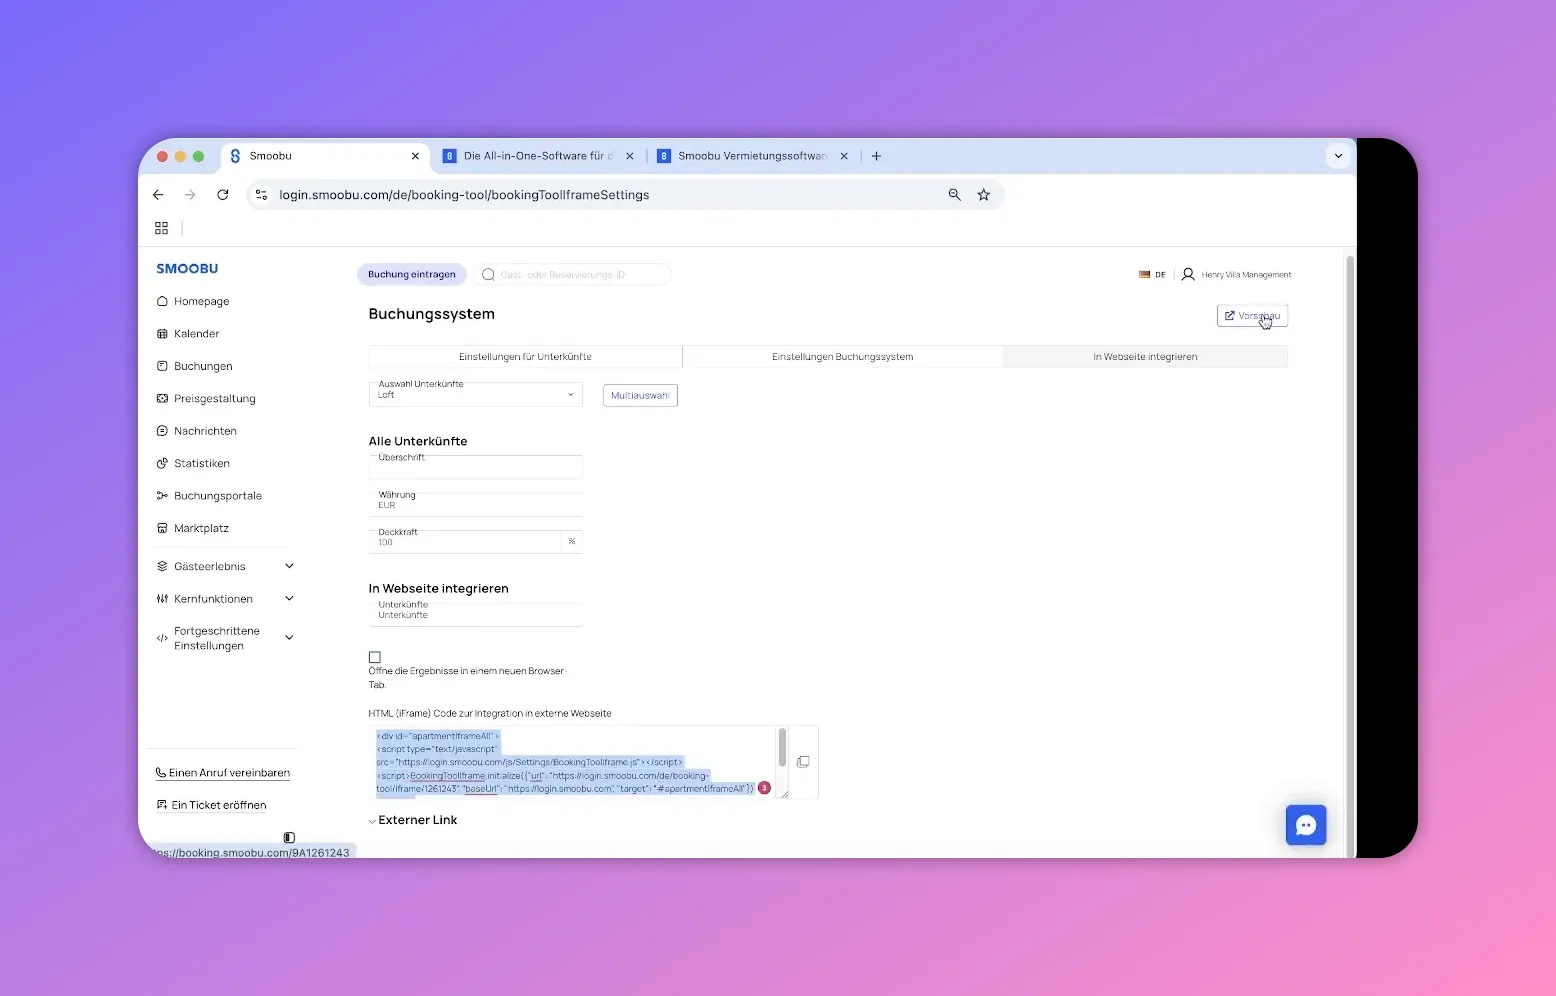Click the Überschrift input field
The height and width of the screenshot is (996, 1556).
coord(476,467)
